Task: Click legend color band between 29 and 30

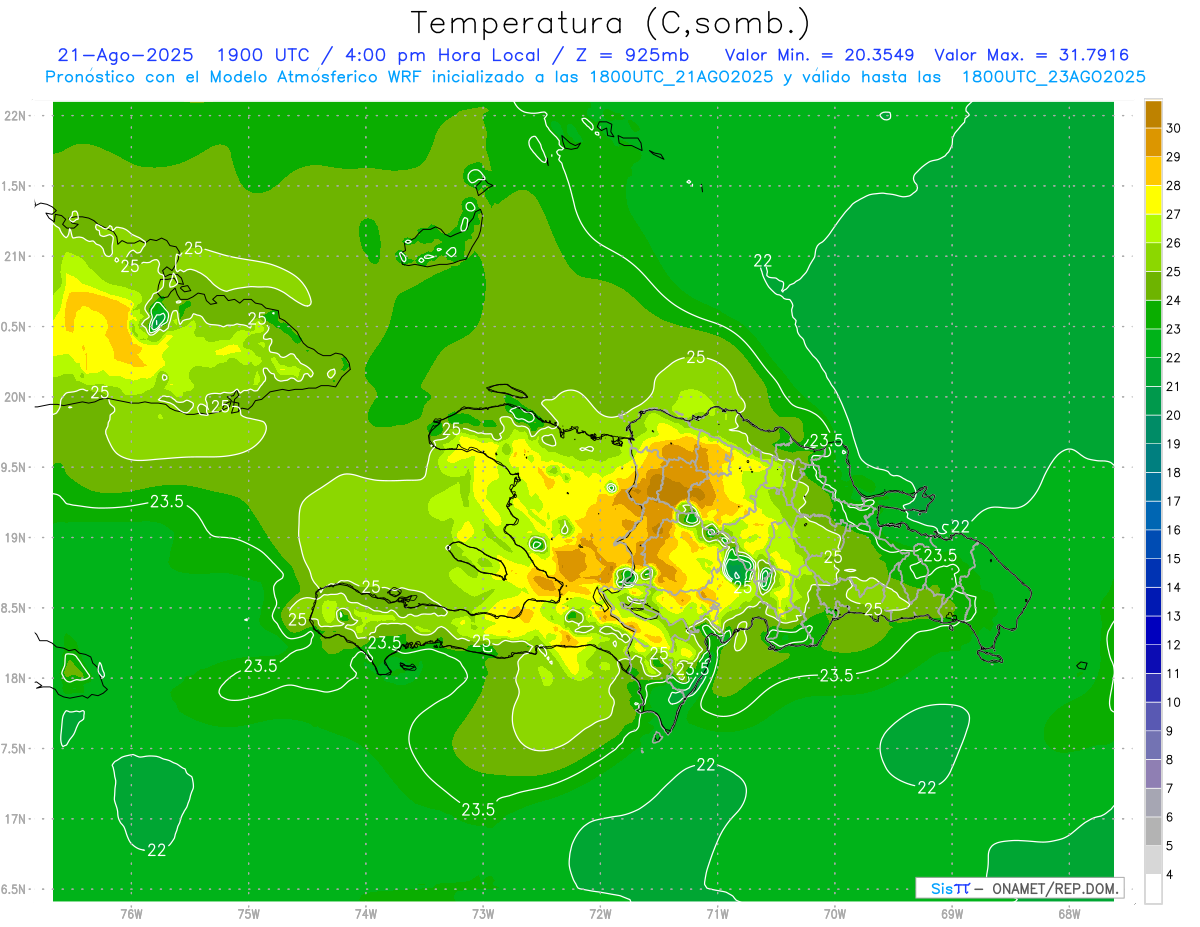Action: (1153, 142)
